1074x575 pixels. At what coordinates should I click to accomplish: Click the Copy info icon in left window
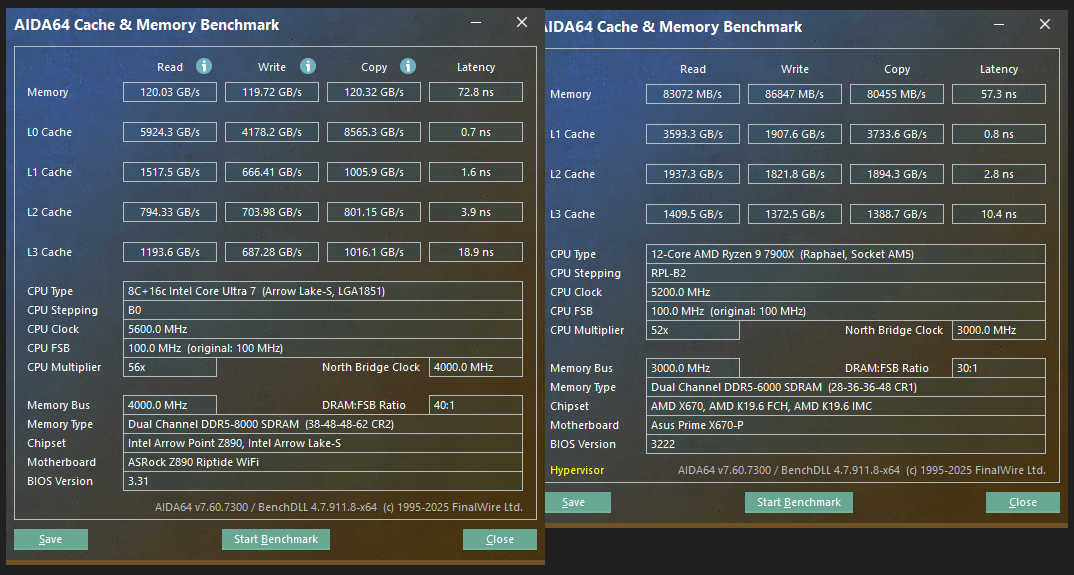[x=408, y=66]
